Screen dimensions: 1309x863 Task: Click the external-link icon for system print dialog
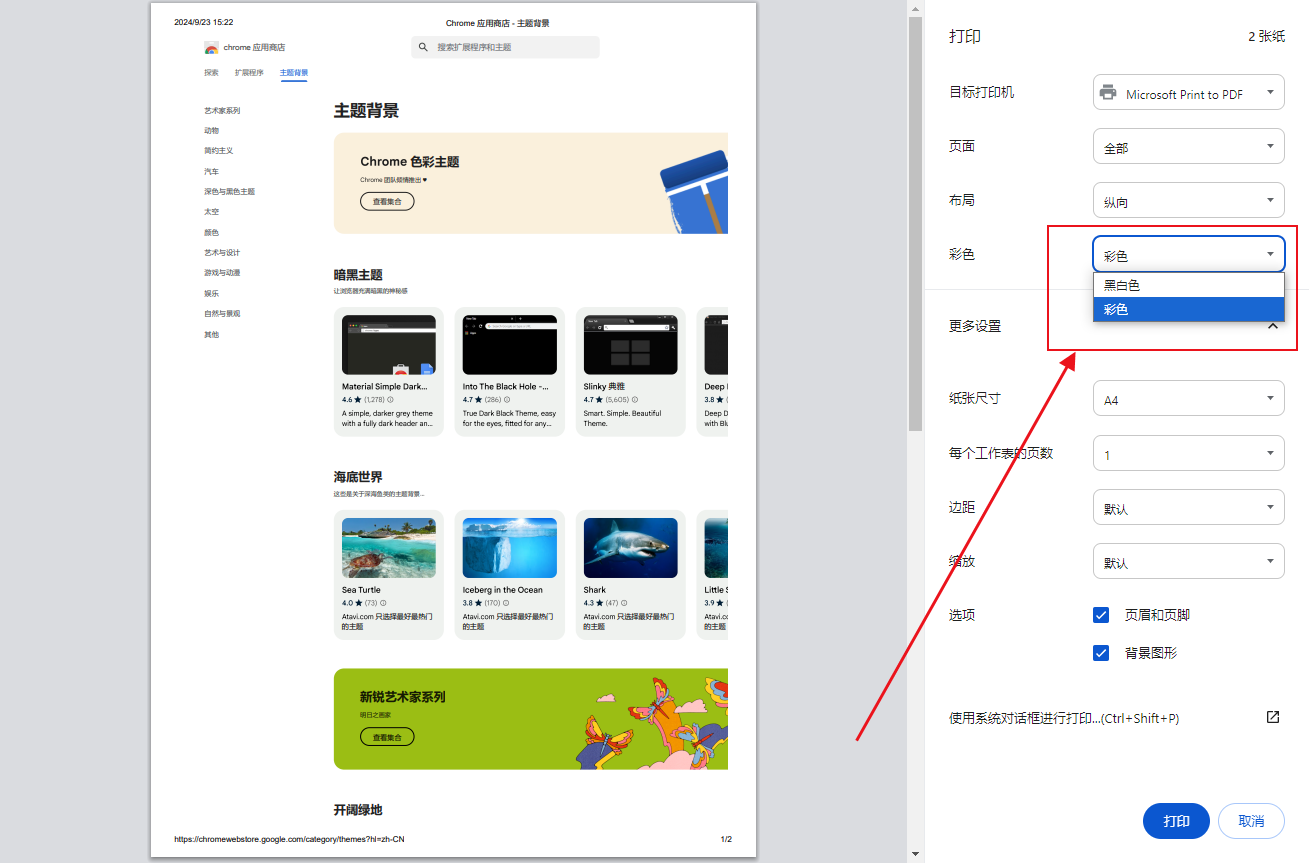1273,717
